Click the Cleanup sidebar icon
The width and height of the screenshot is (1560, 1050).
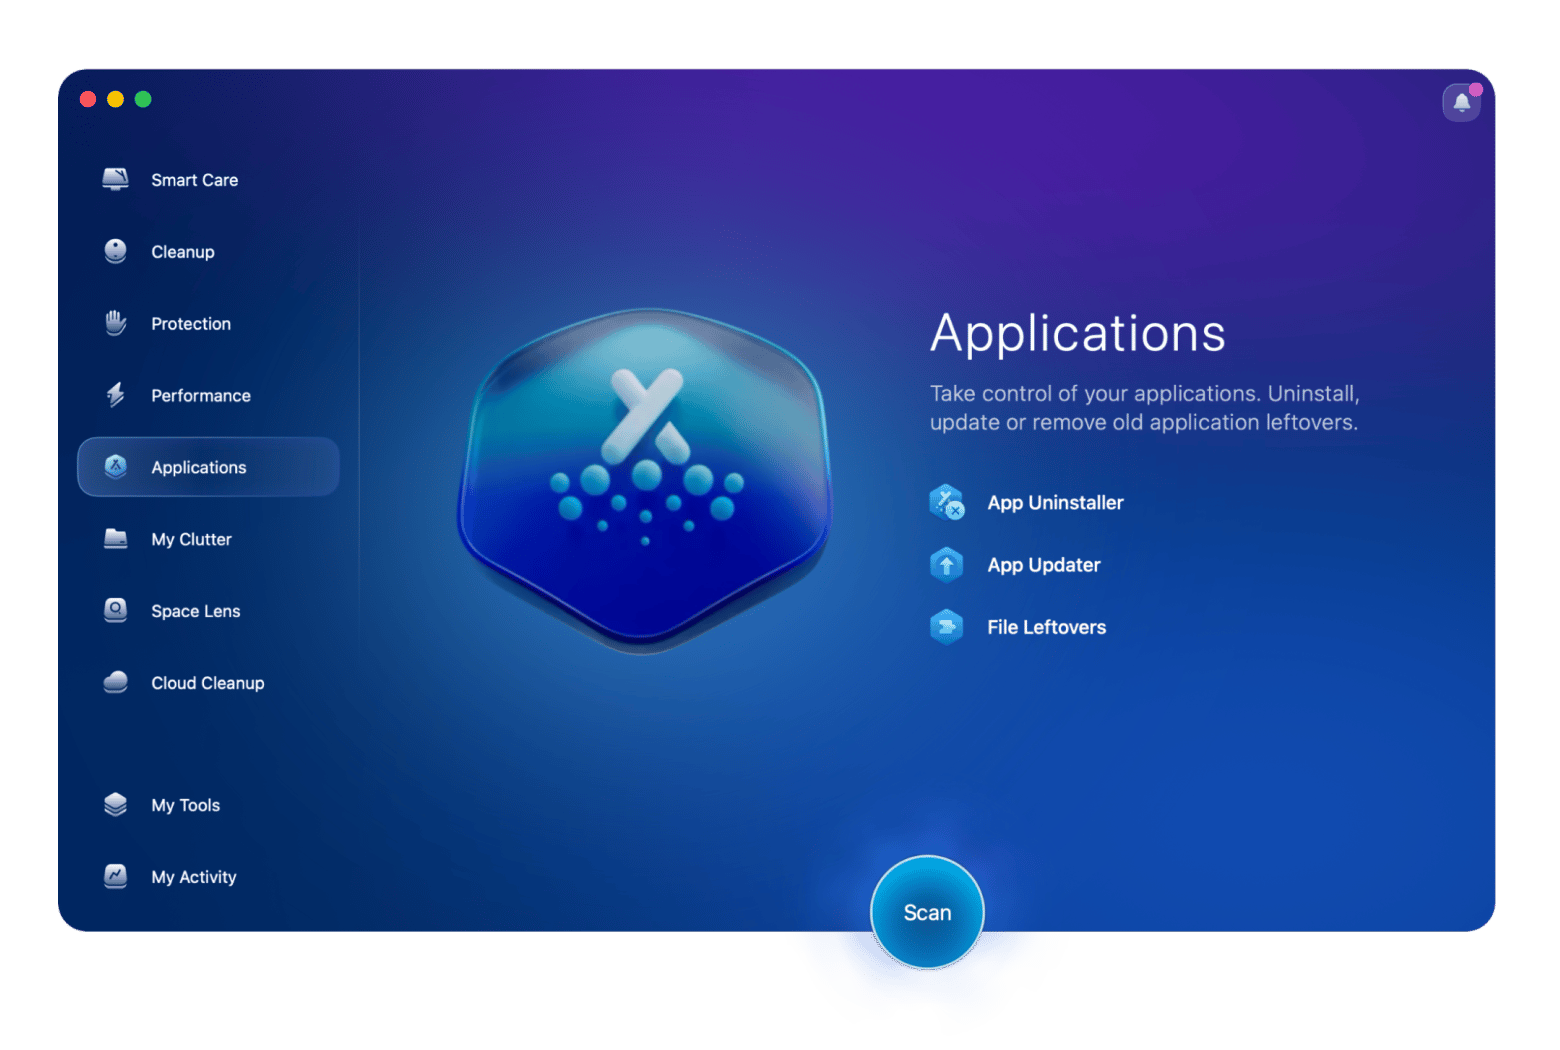click(x=116, y=251)
